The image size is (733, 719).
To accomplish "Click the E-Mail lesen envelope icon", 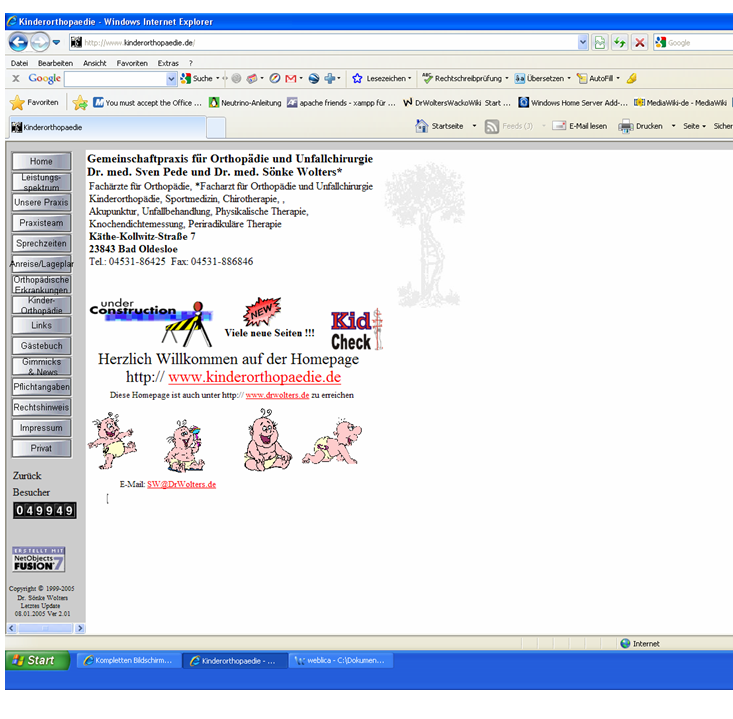I will 557,127.
